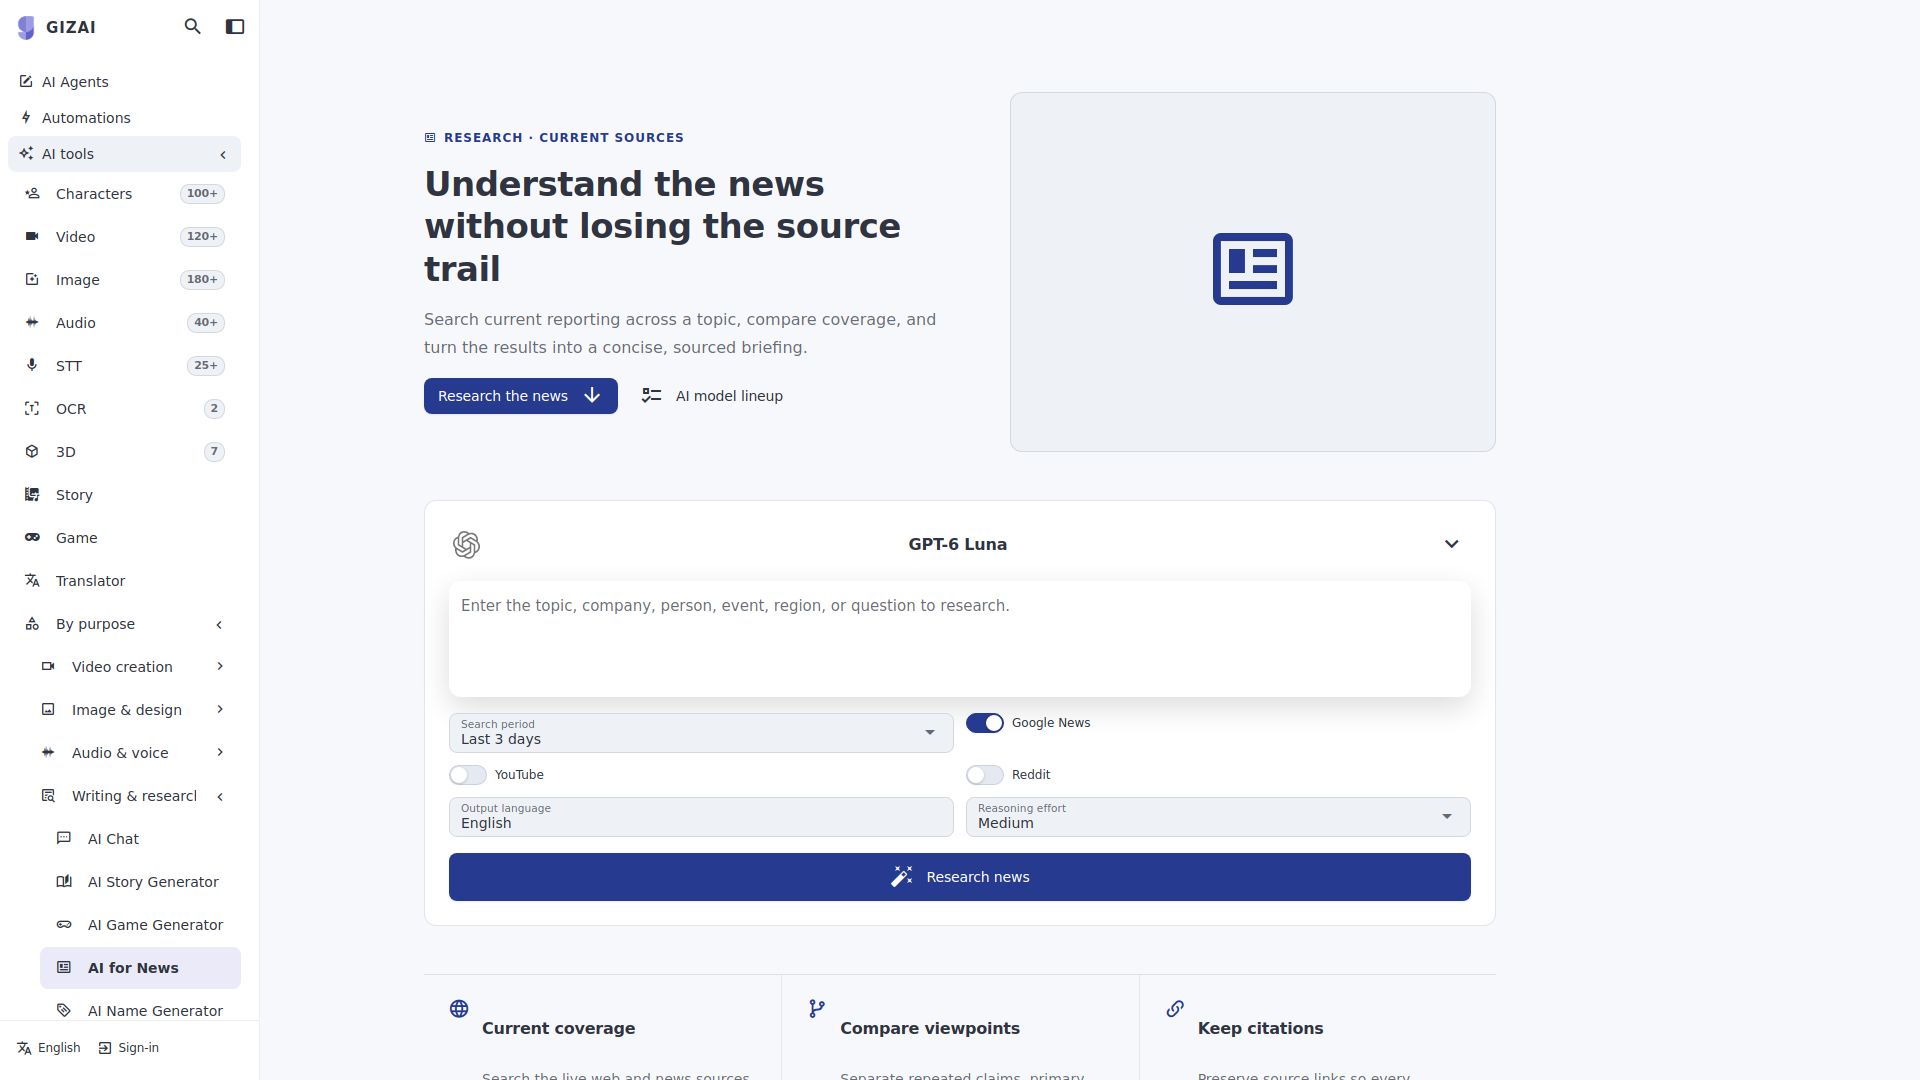This screenshot has height=1080, width=1920.
Task: Click the large newspaper icon in the preview
Action: 1253,269
